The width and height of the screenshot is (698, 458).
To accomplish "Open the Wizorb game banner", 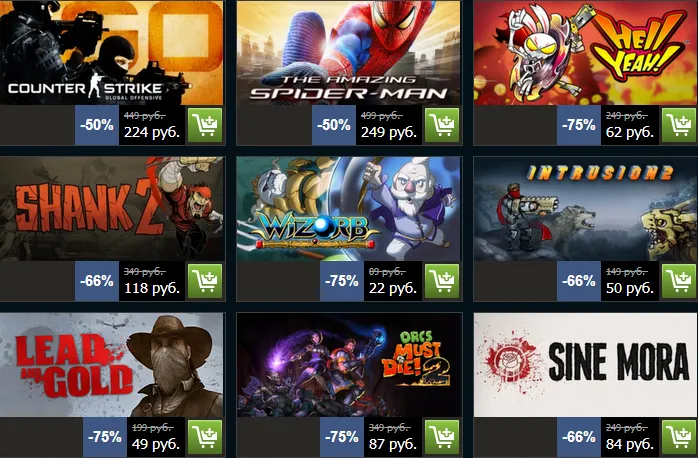I will (x=349, y=208).
